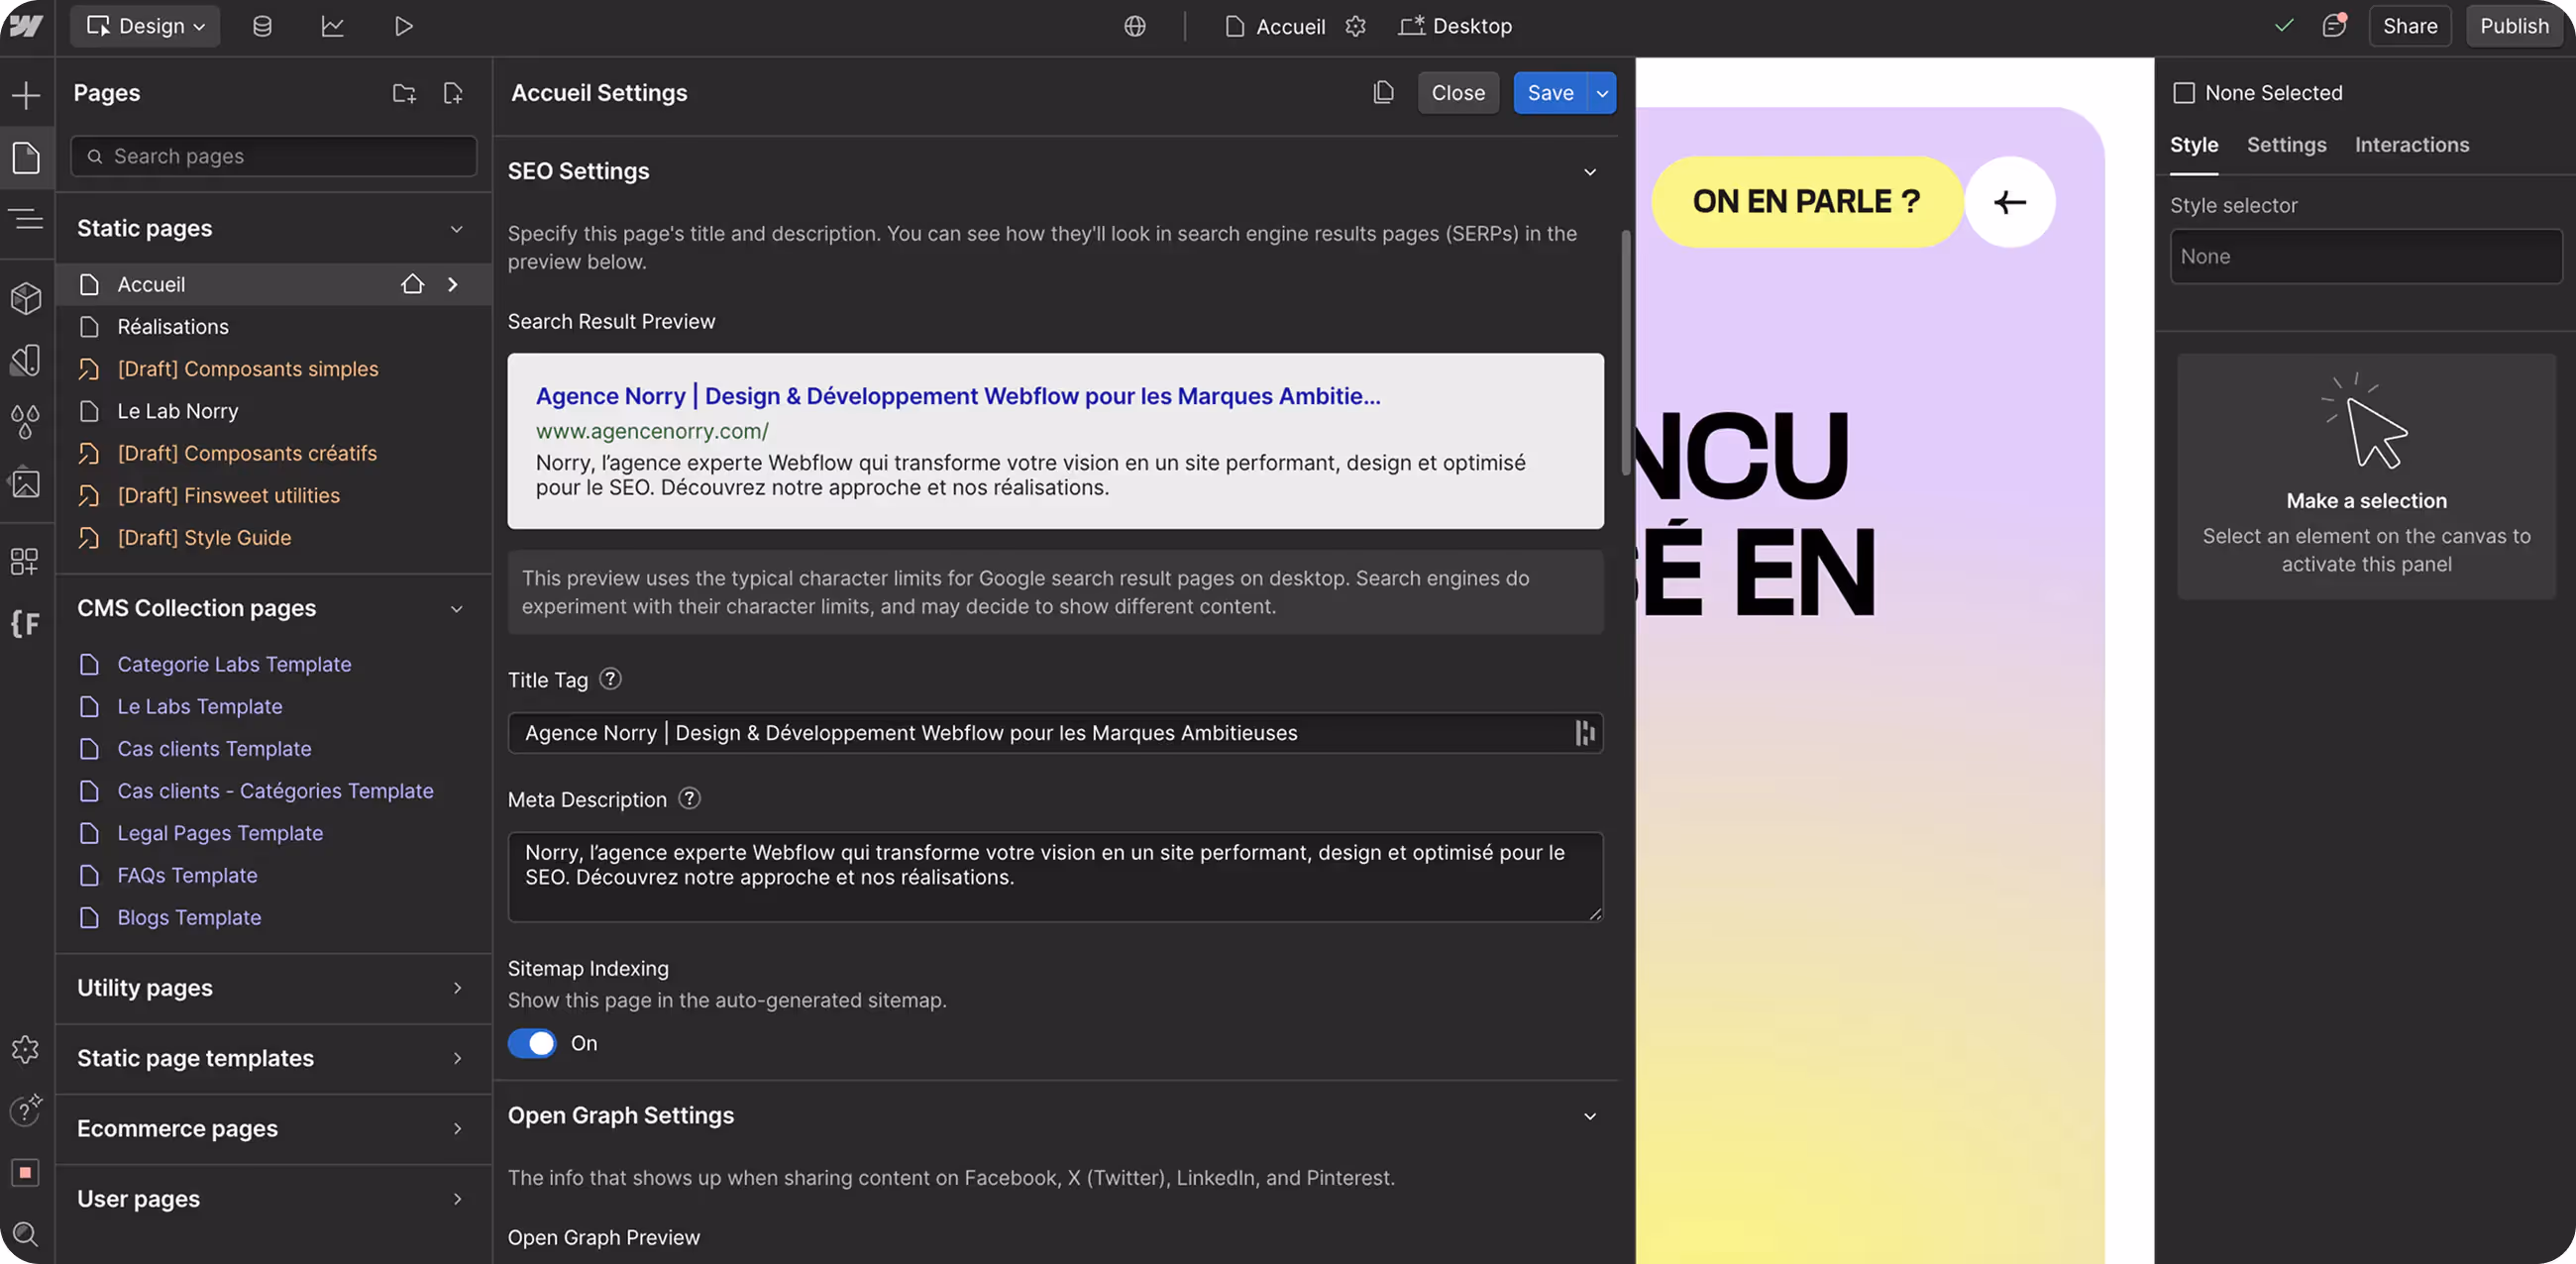Open the Save button dropdown arrow
2576x1264 pixels.
coord(1602,93)
